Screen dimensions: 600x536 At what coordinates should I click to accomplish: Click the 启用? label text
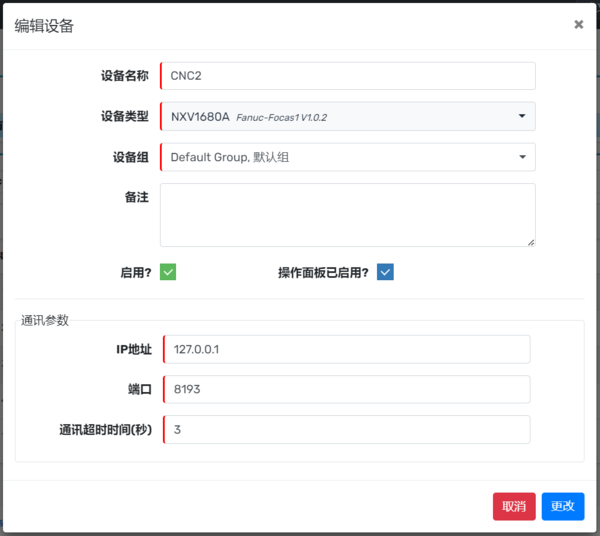(136, 272)
